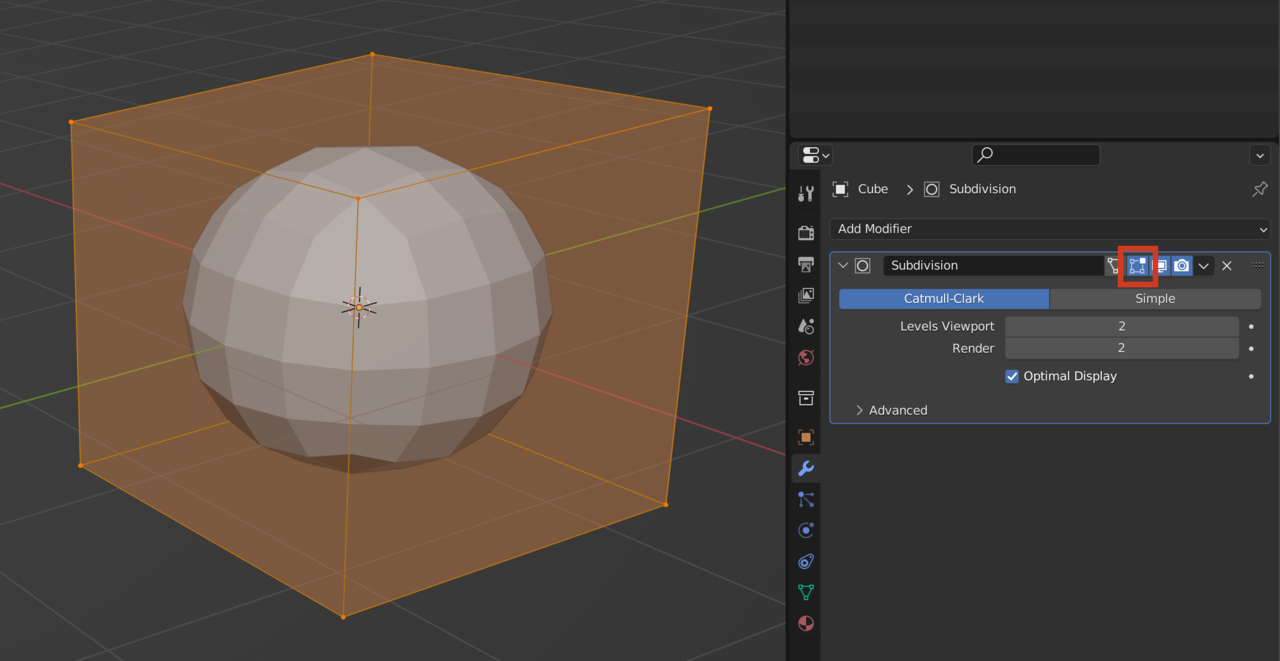Uncheck the Optimal Display checkbox
This screenshot has width=1280, height=661.
pyautogui.click(x=1011, y=376)
